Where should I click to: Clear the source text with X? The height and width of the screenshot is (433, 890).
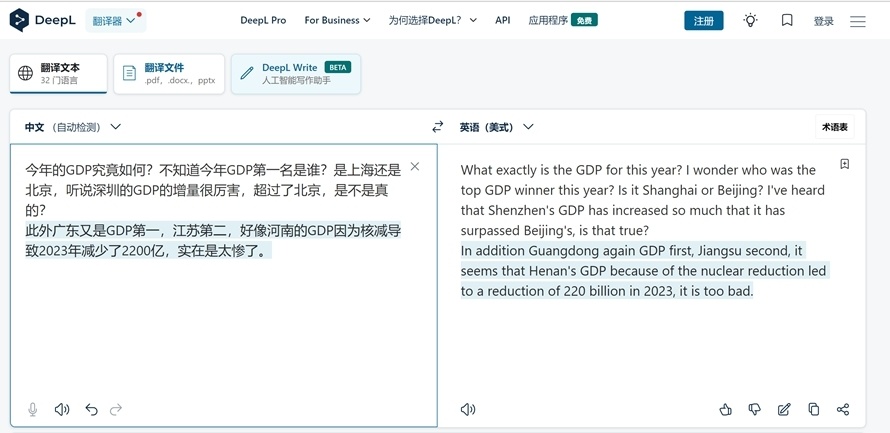coord(415,166)
